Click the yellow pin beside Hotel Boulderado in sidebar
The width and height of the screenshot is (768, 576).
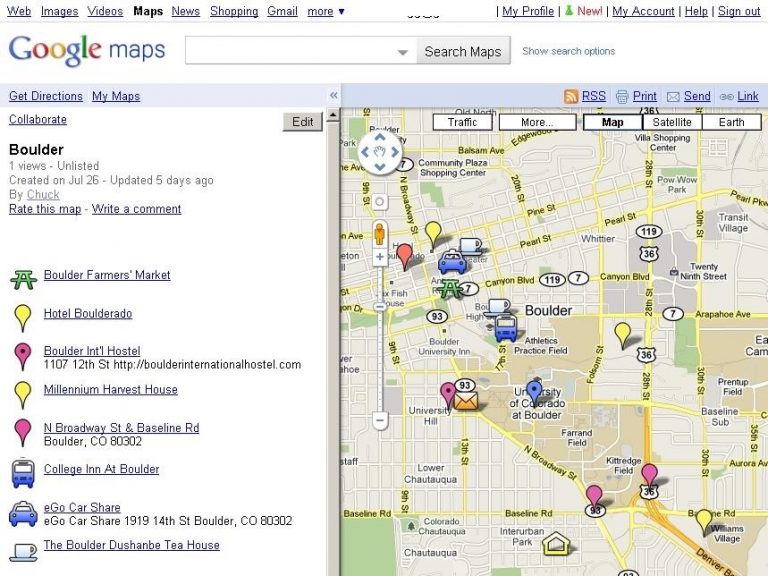[23, 317]
